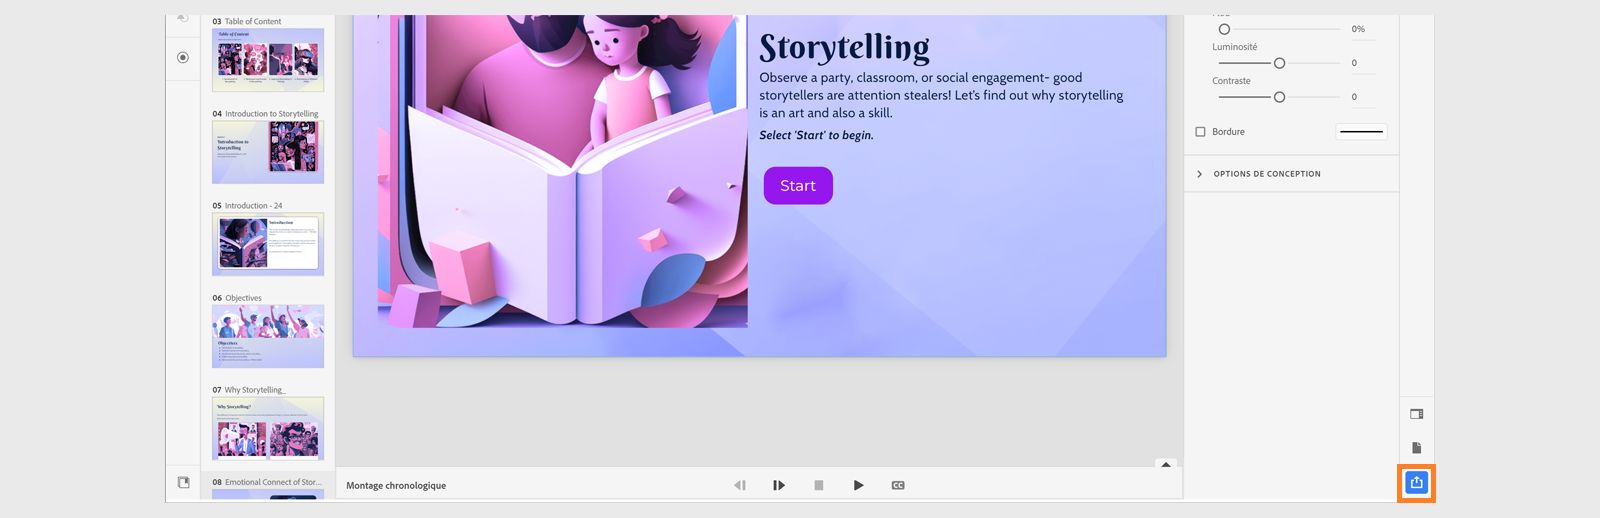Click the highlighted blue share/publish icon
The image size is (1600, 518).
[1416, 483]
